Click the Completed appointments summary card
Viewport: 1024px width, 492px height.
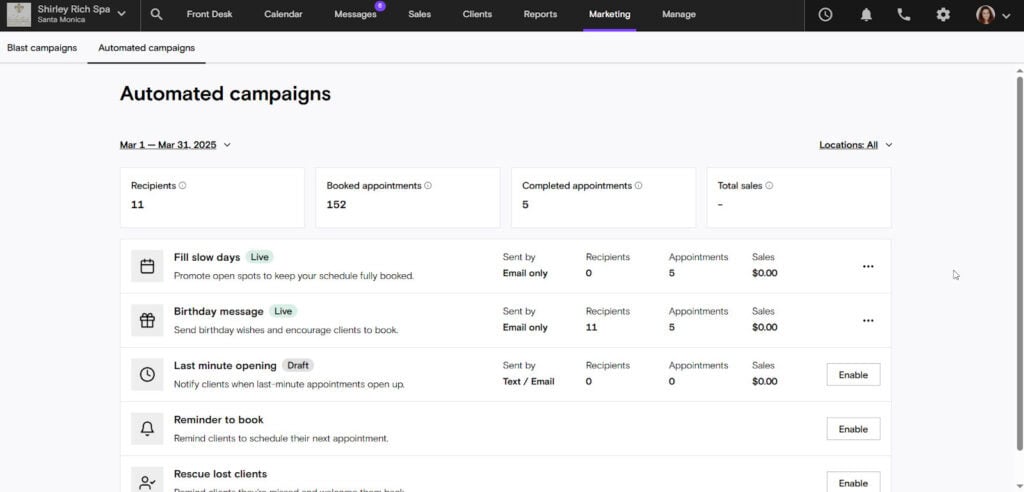pos(603,197)
